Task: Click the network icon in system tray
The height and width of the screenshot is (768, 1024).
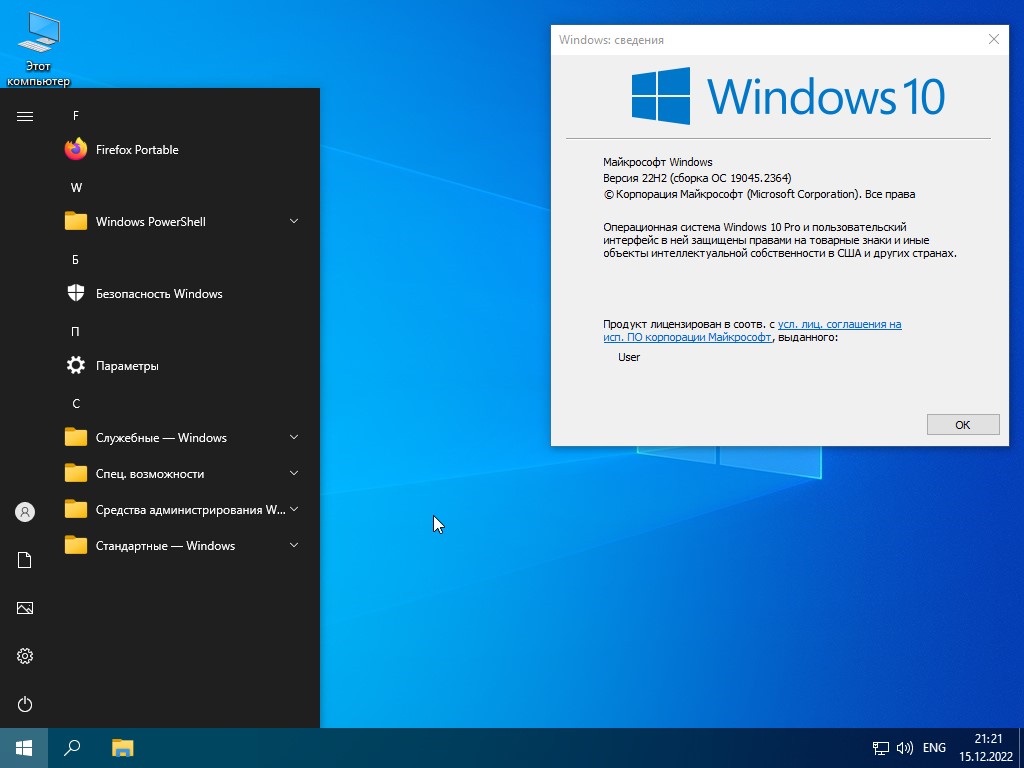Action: [880, 747]
